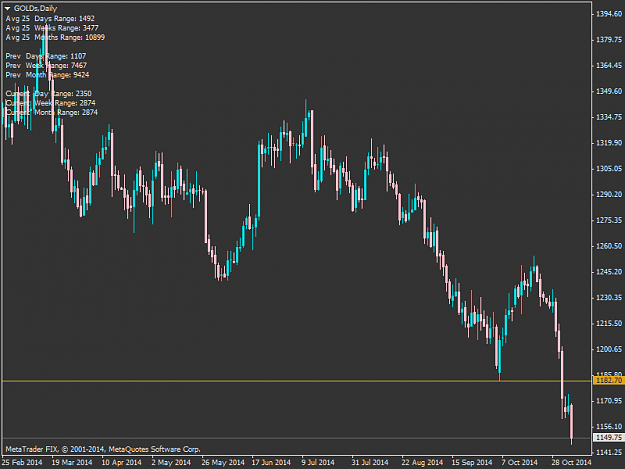Click the 10 Apr 2014 date label
Screen dimensions: 625x469
pos(122,463)
